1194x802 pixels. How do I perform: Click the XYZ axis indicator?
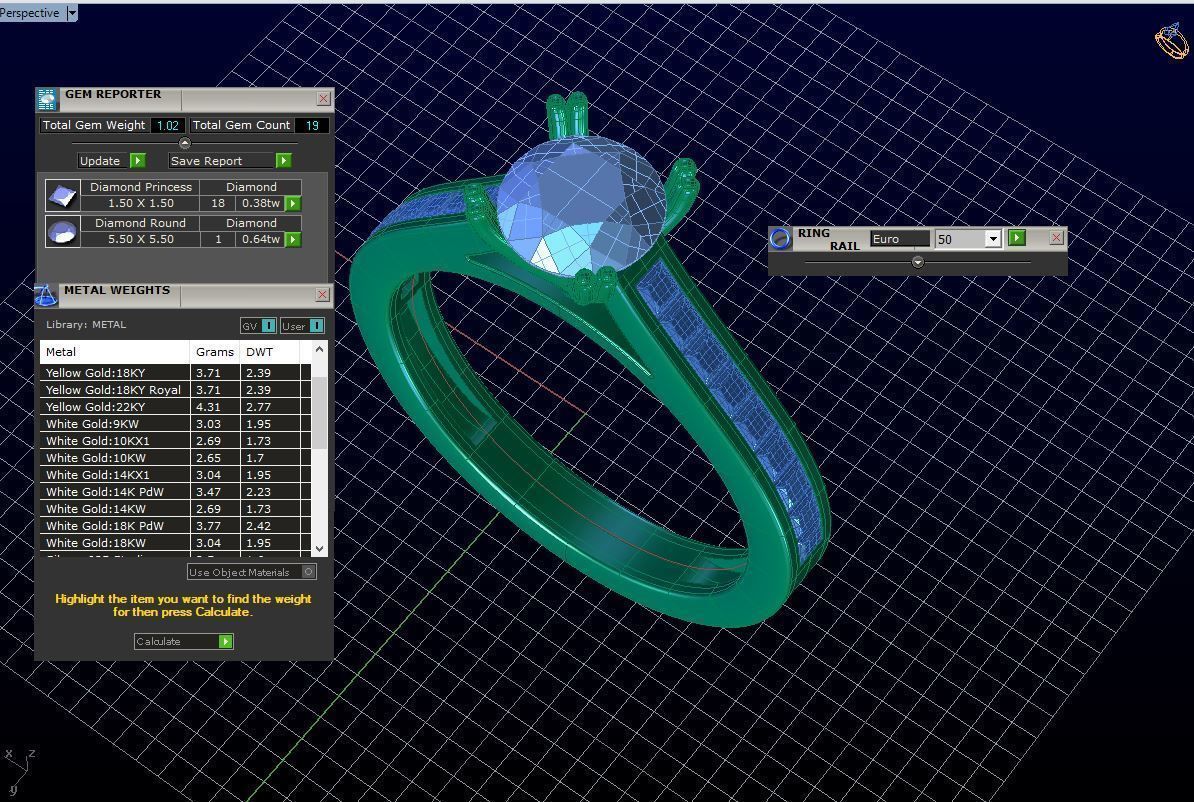[19, 771]
